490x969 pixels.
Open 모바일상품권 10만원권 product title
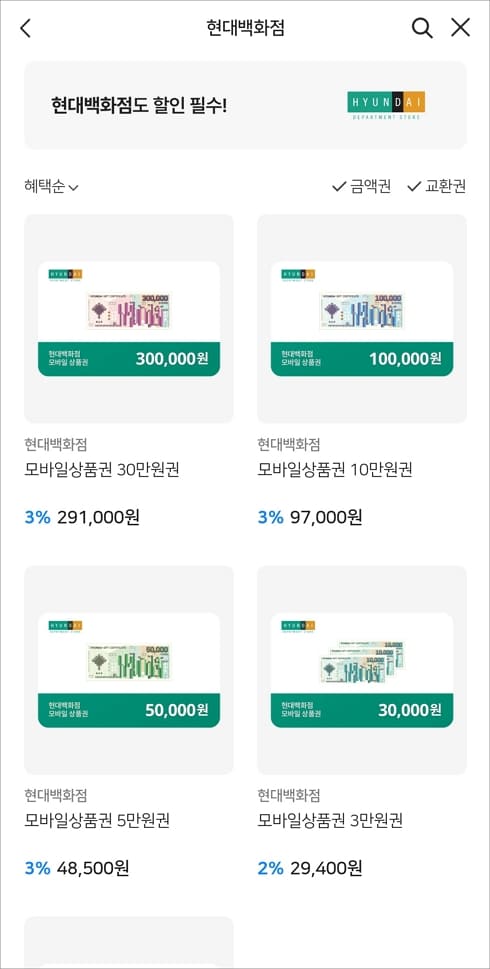(x=335, y=471)
